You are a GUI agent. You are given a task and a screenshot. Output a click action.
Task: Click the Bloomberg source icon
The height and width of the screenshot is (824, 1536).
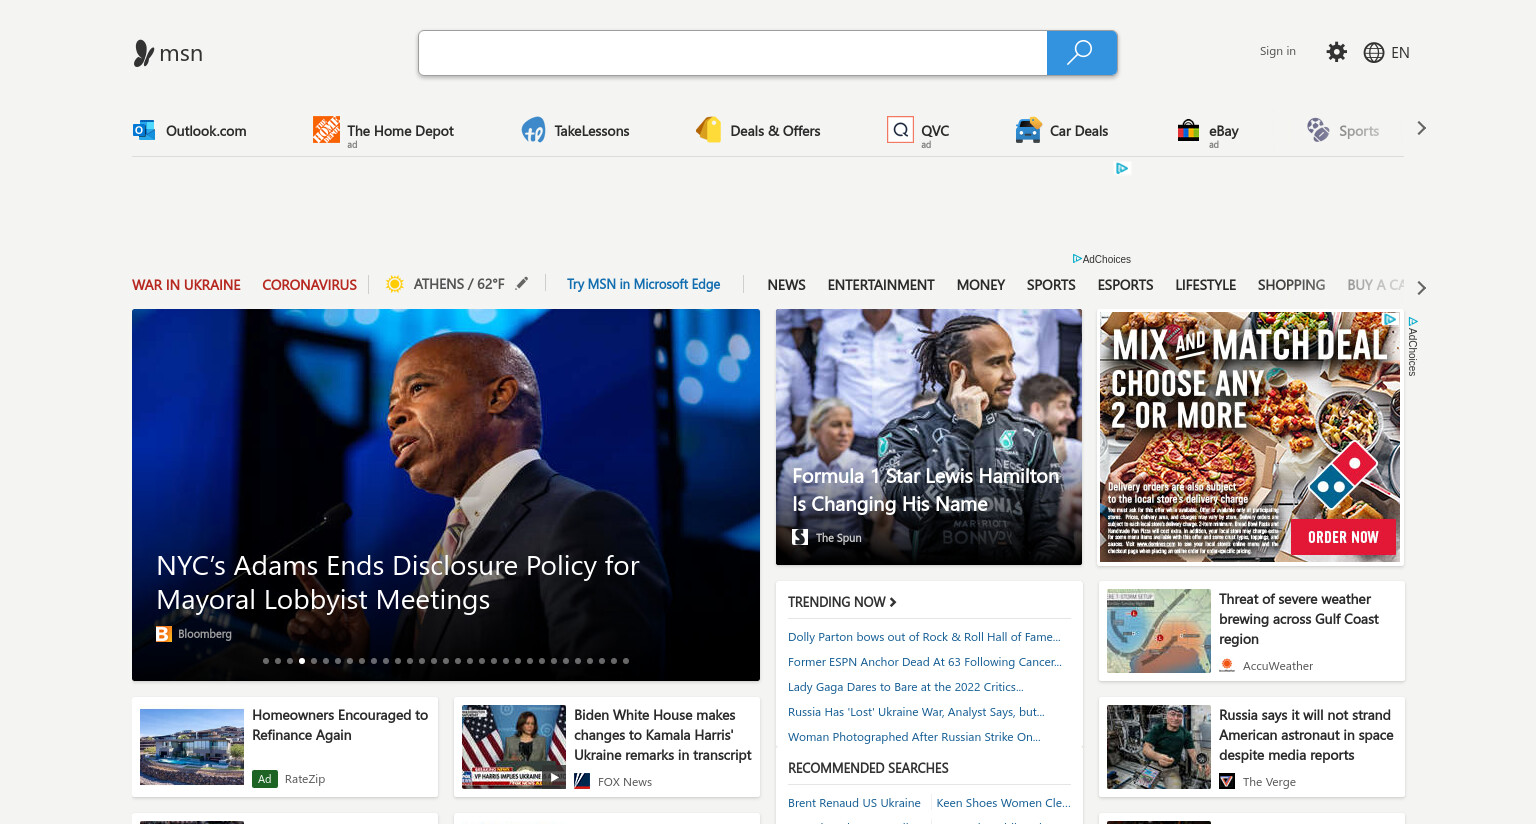164,634
